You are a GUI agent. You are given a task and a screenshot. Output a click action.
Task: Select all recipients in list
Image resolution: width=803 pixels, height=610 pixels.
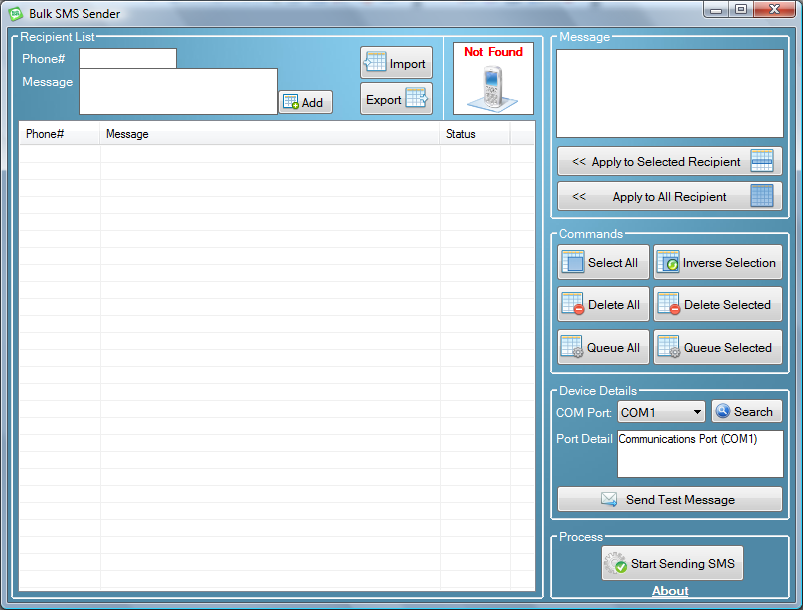603,262
